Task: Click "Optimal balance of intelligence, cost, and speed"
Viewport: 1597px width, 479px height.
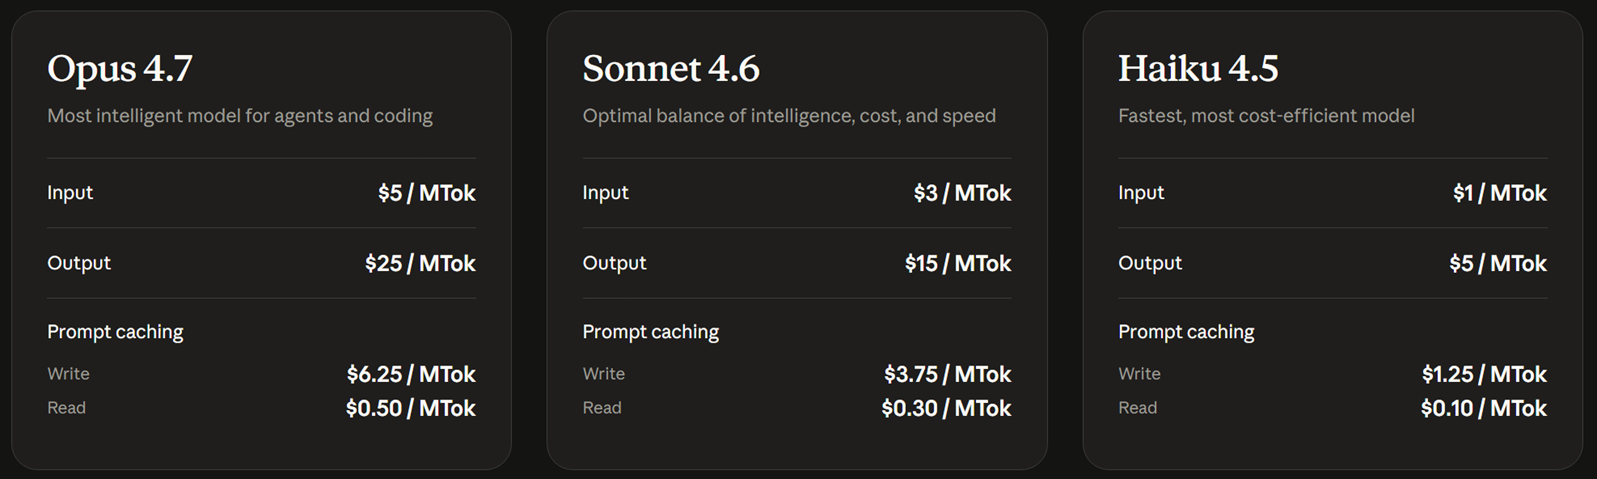Action: click(x=789, y=116)
